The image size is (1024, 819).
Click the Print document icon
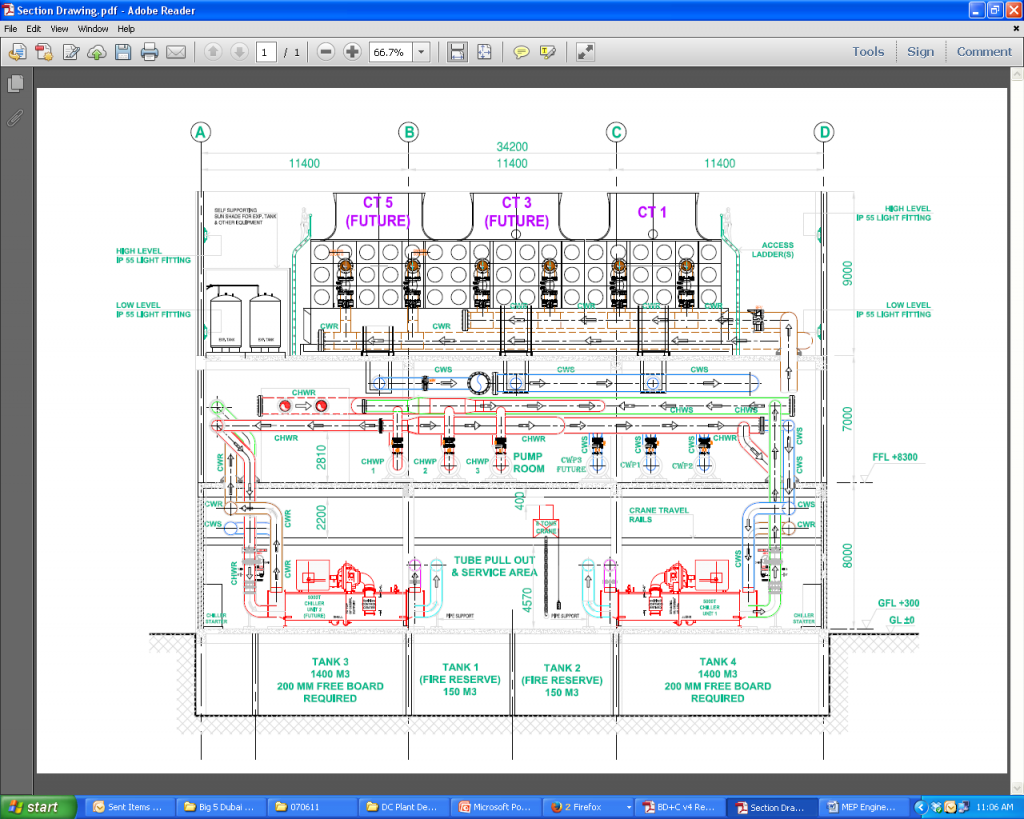[149, 52]
